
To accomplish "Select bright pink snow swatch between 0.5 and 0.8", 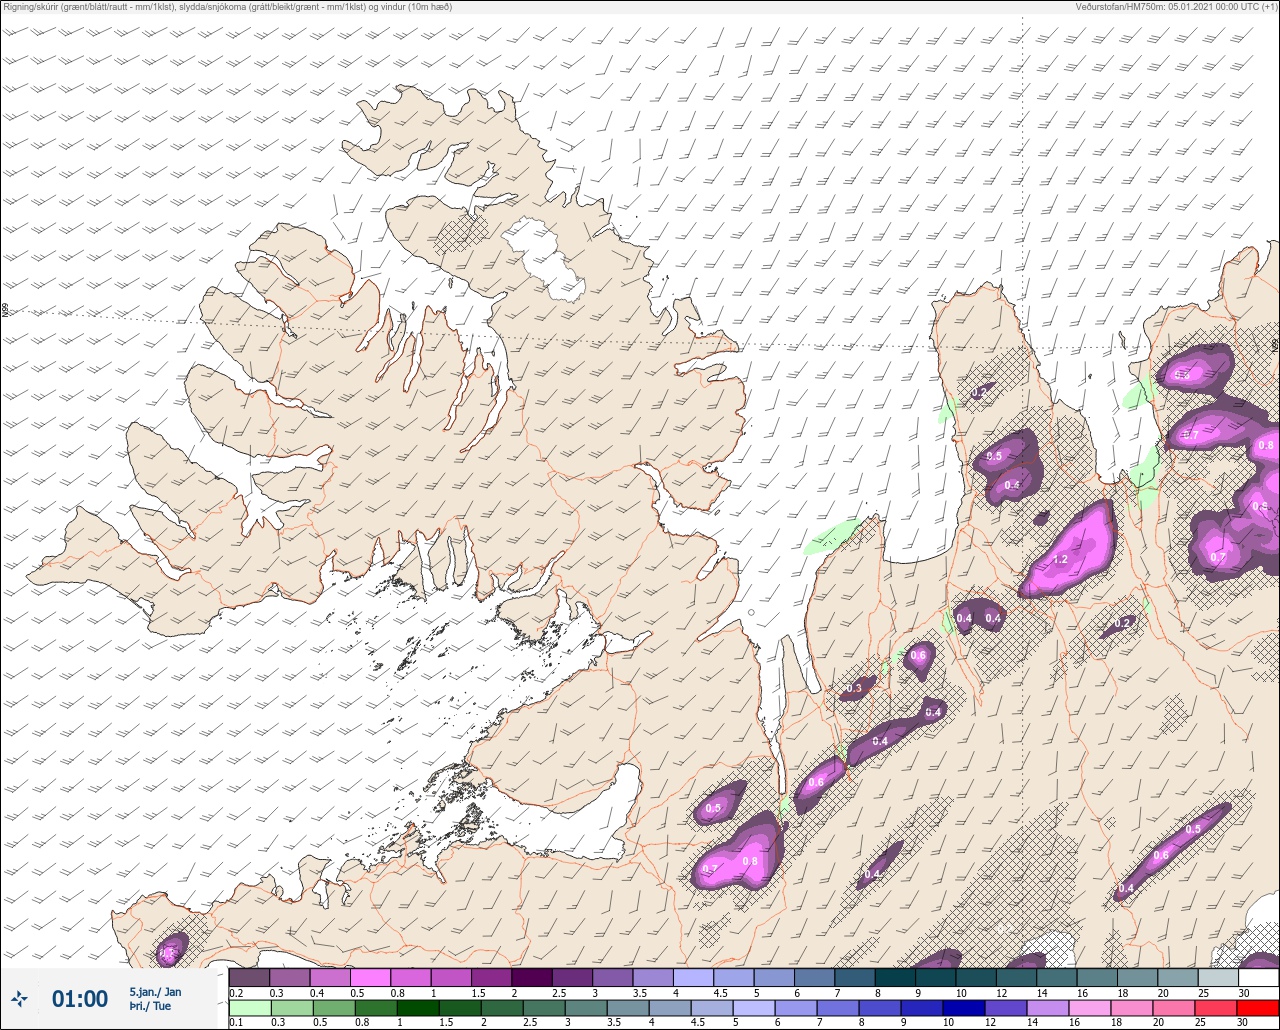I will tap(370, 977).
